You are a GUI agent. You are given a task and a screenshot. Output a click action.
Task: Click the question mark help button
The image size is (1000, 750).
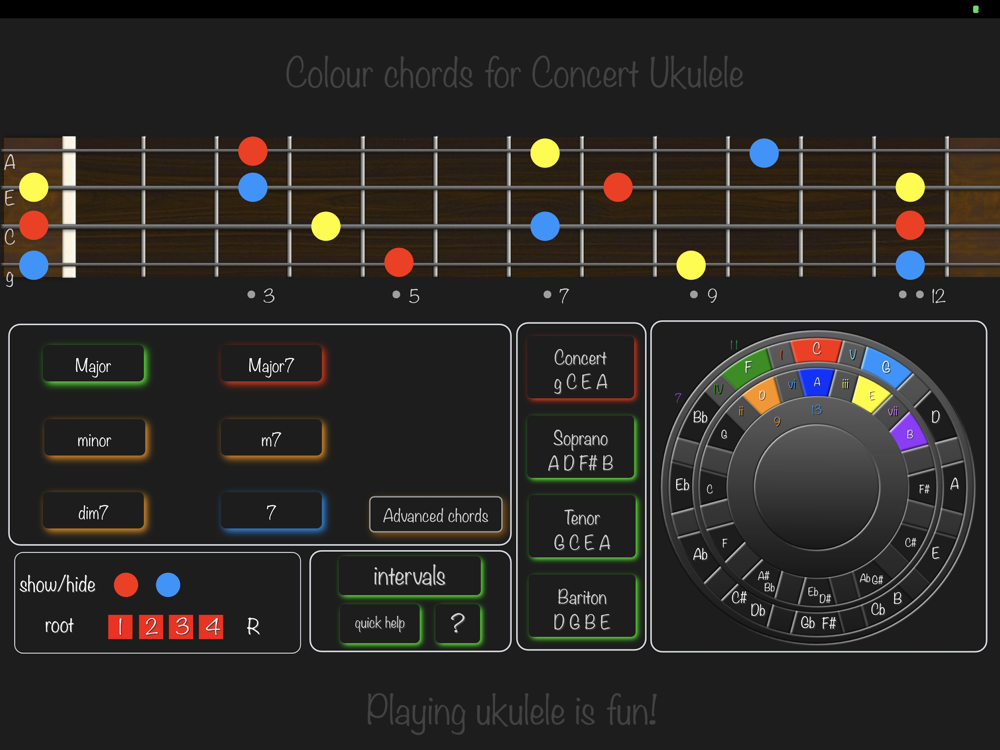[x=457, y=623]
